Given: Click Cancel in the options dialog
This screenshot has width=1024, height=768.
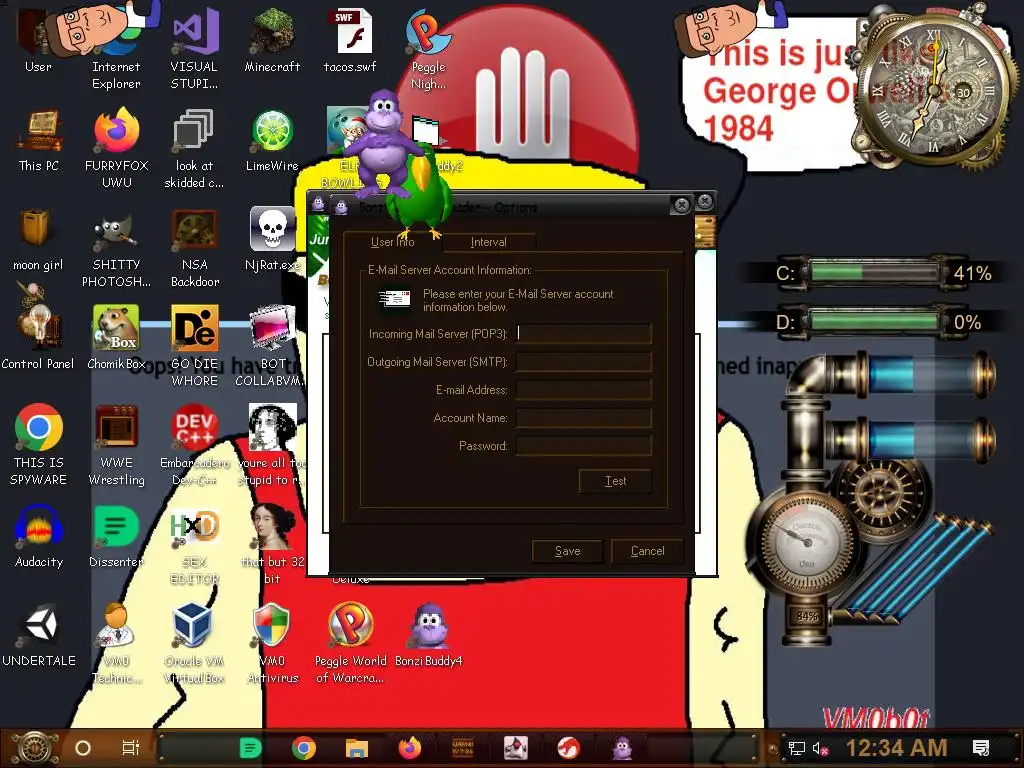Looking at the screenshot, I should pos(647,551).
